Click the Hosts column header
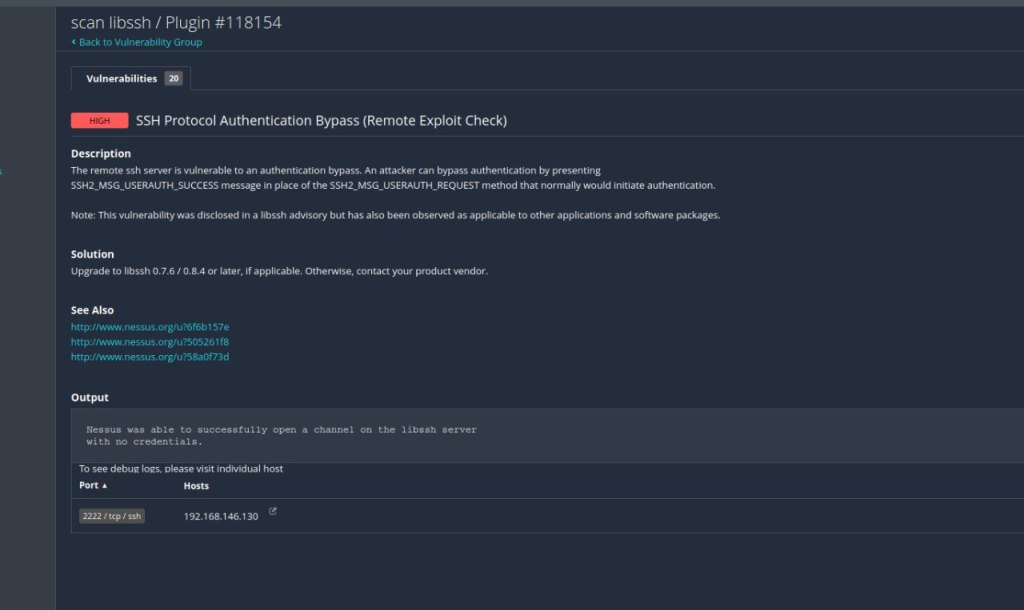 196,486
